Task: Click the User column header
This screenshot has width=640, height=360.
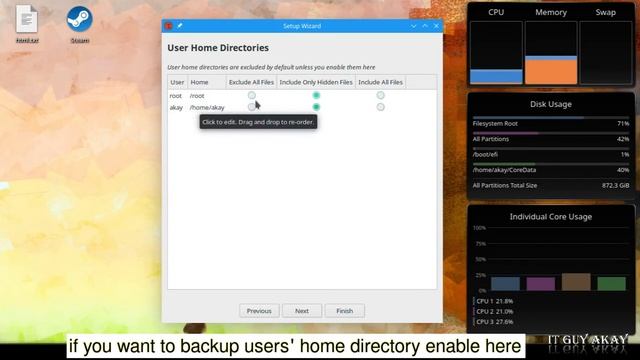Action: tap(177, 82)
